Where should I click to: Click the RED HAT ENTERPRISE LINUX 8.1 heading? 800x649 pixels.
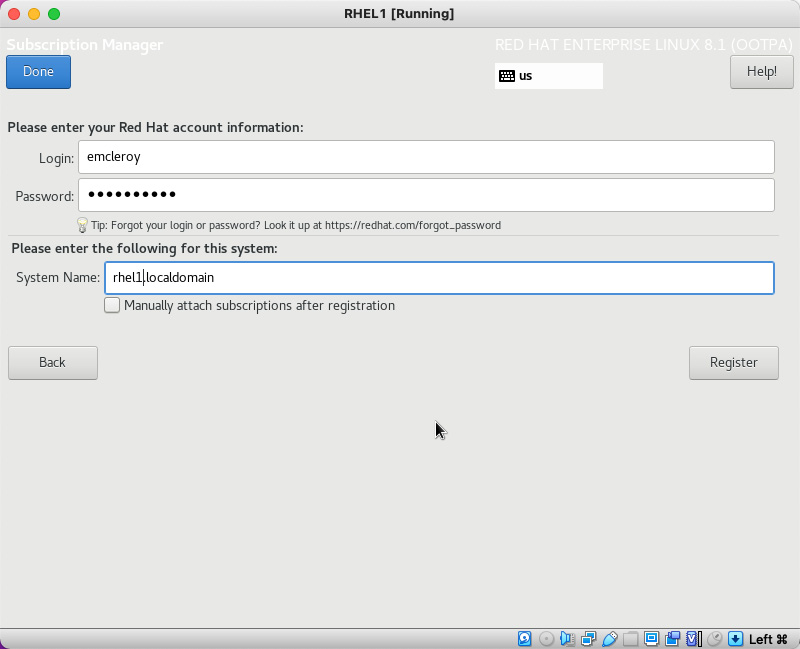(643, 45)
